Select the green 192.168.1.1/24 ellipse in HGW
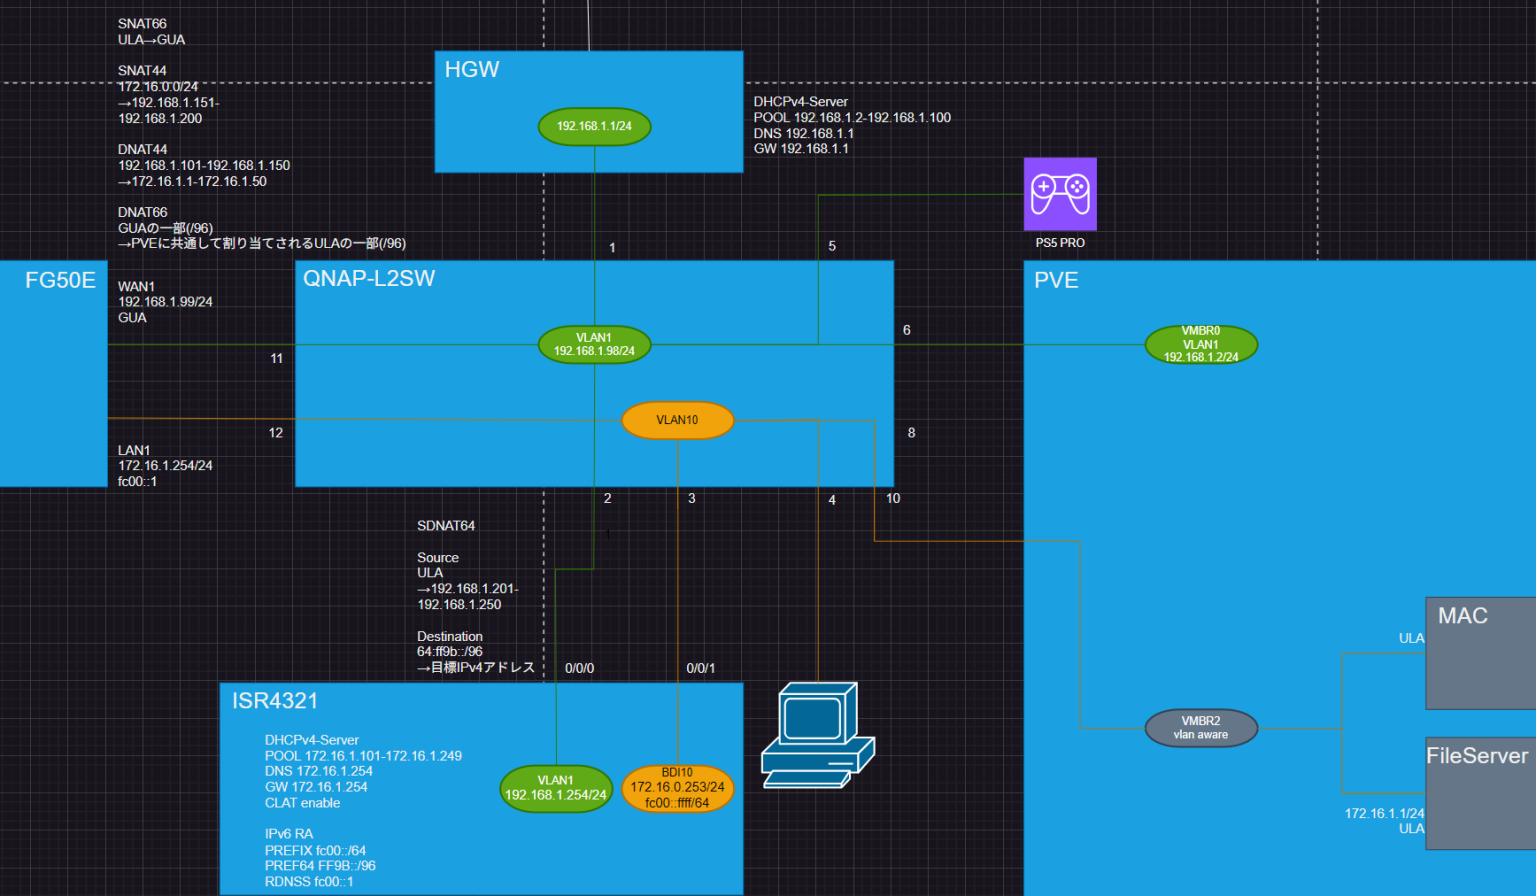This screenshot has width=1536, height=896. (x=594, y=127)
